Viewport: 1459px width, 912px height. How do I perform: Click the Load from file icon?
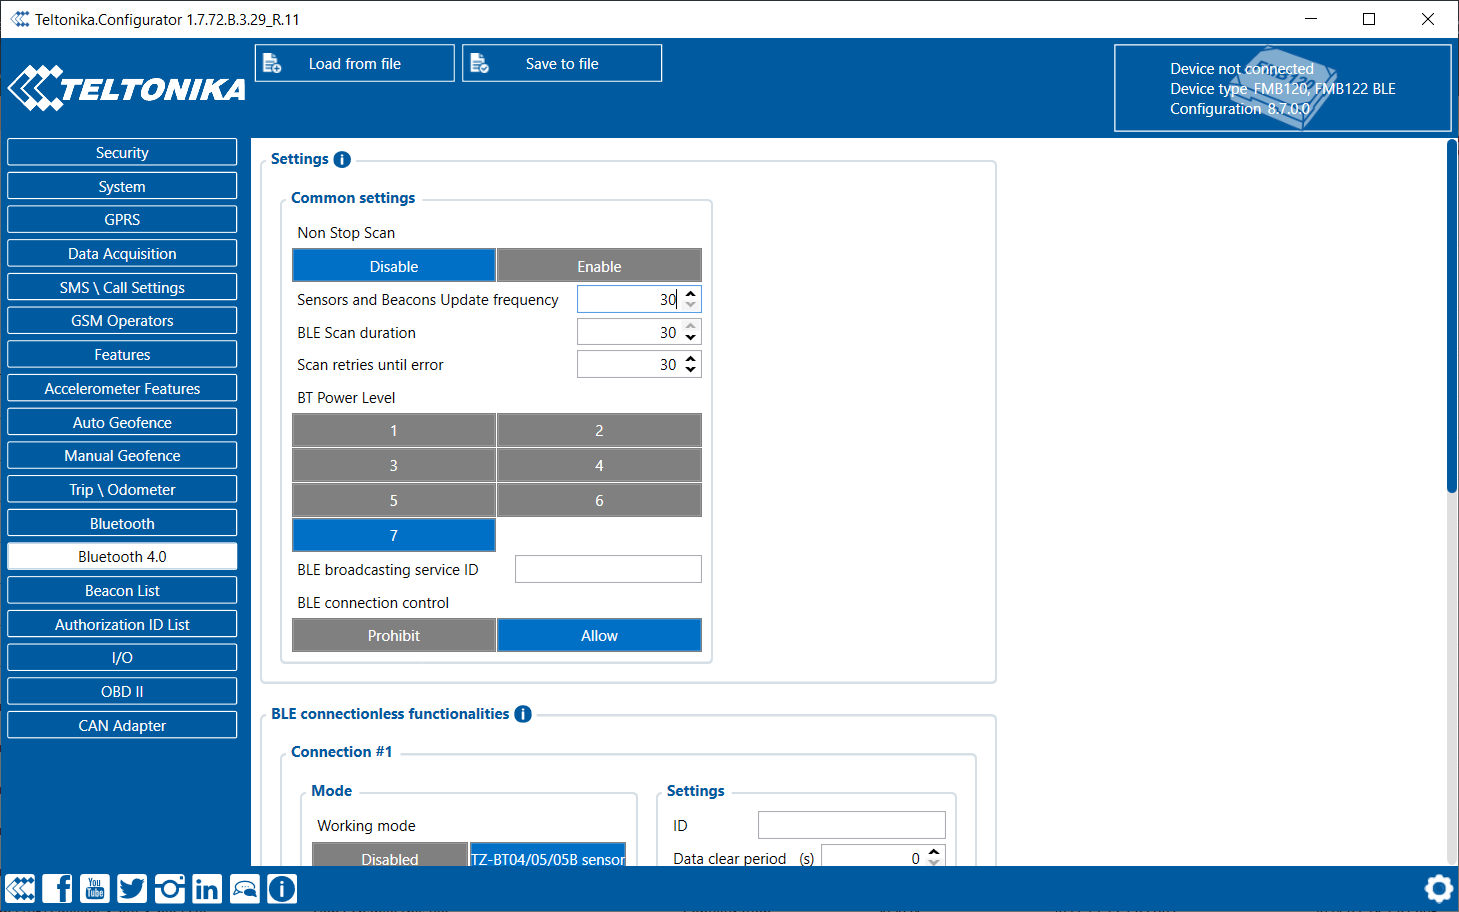click(272, 64)
